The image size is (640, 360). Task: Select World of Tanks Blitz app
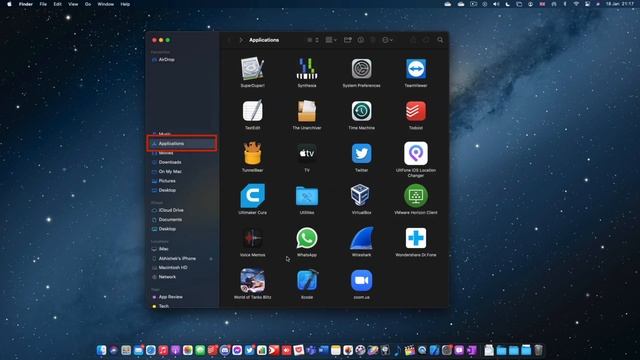252,280
